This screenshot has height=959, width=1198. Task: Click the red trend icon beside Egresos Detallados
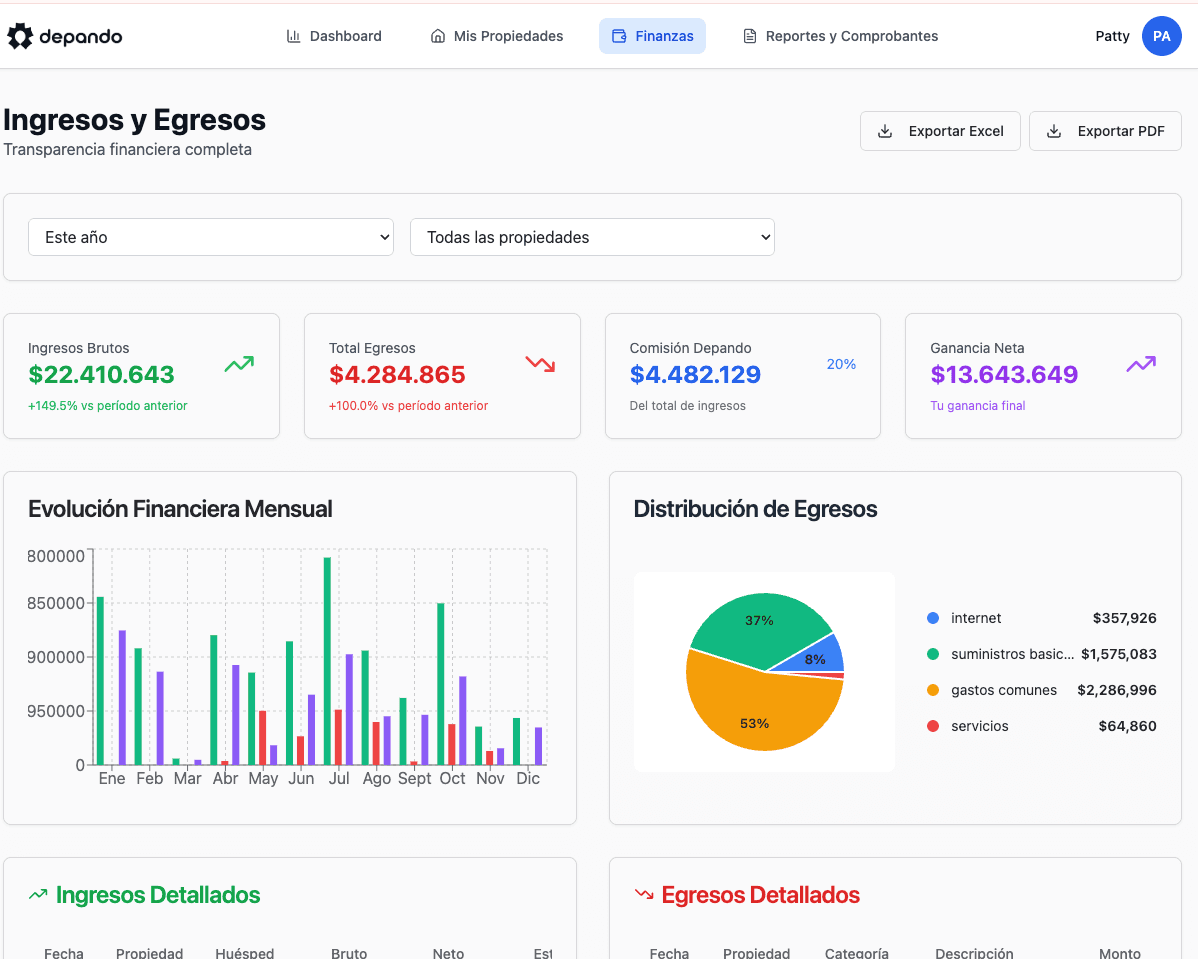(x=644, y=895)
